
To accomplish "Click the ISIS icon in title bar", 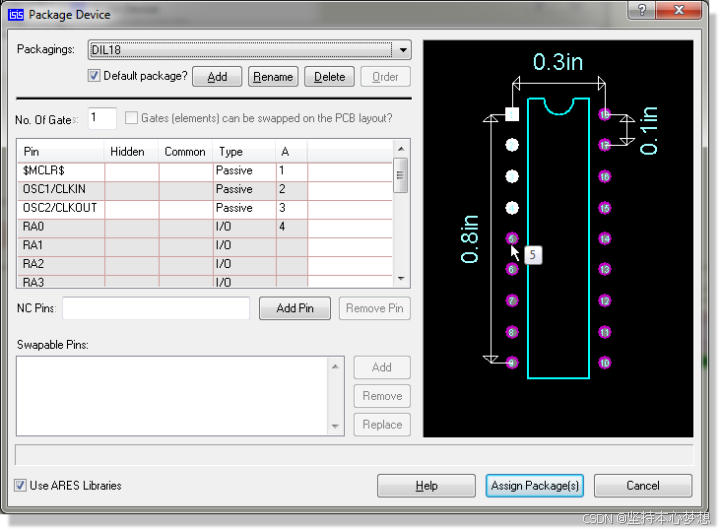I will (x=16, y=15).
